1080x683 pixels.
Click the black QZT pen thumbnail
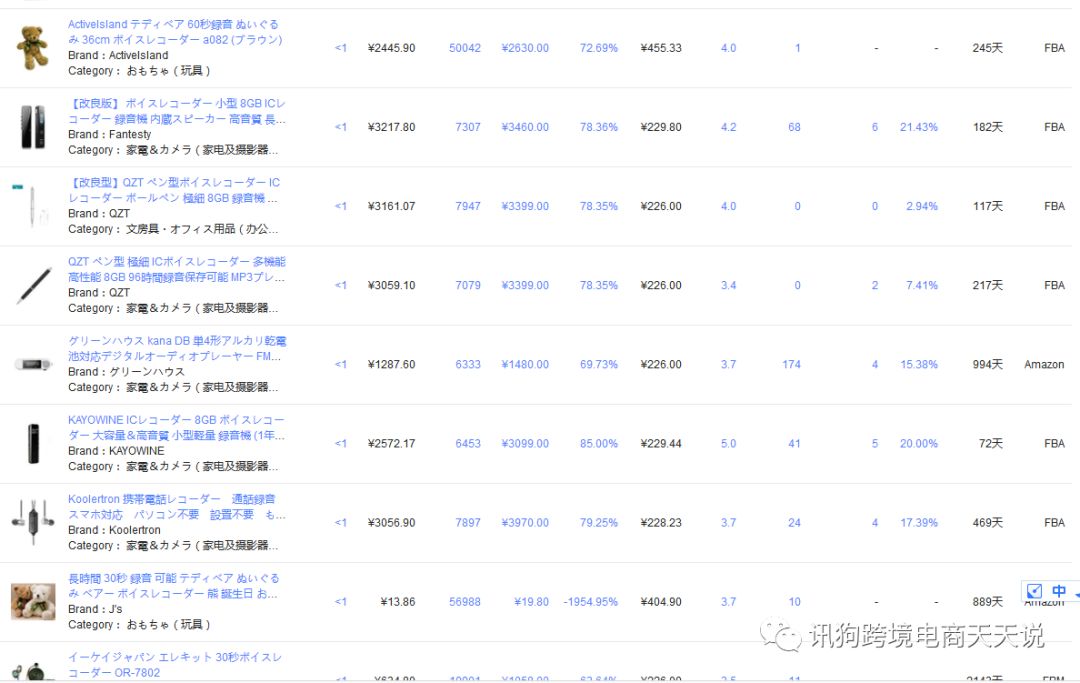(34, 285)
